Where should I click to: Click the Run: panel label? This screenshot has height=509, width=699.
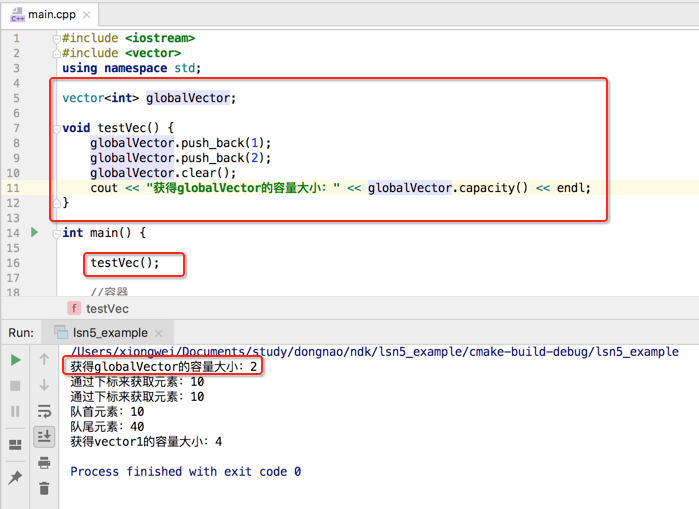(21, 333)
